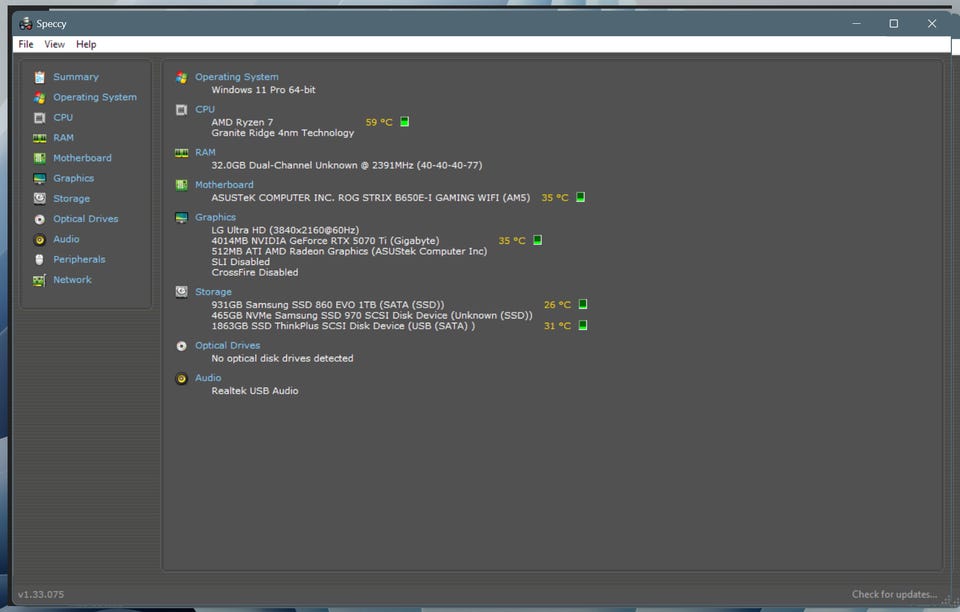Click the v1.33.075 version label
Viewport: 960px width, 612px height.
coord(41,594)
